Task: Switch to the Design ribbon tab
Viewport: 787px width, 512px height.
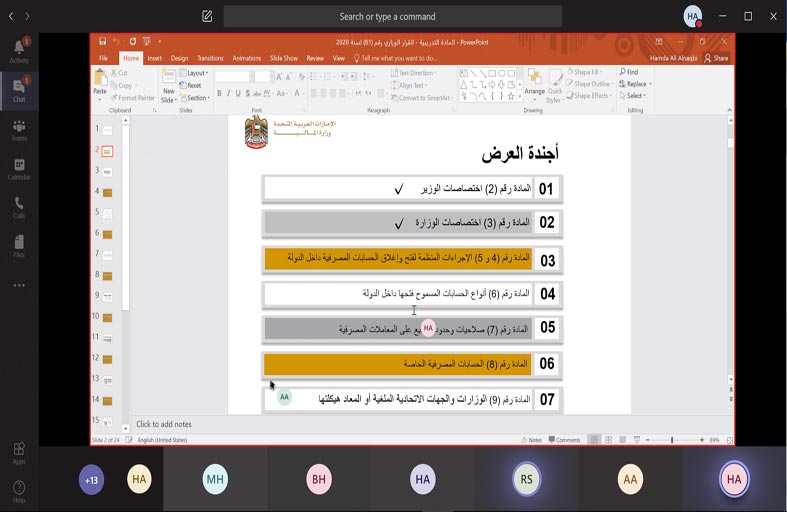Action: point(179,58)
